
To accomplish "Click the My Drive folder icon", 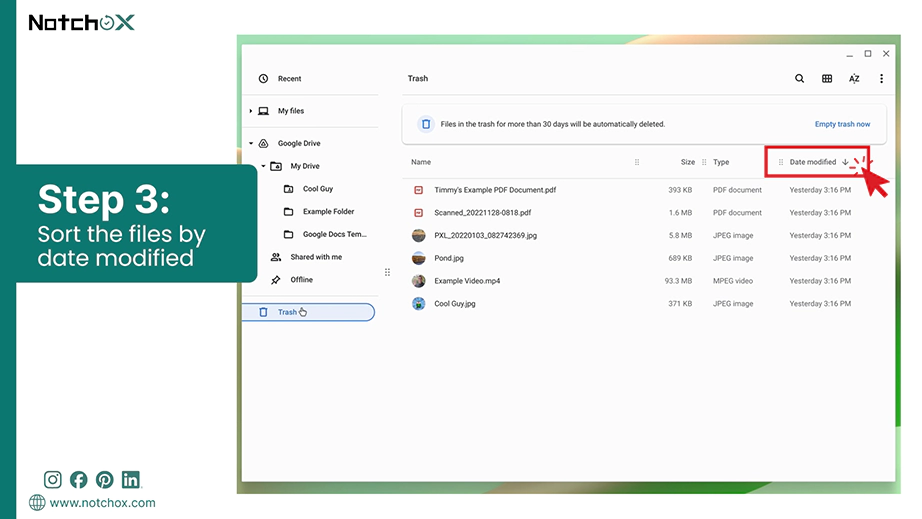I will coord(276,166).
